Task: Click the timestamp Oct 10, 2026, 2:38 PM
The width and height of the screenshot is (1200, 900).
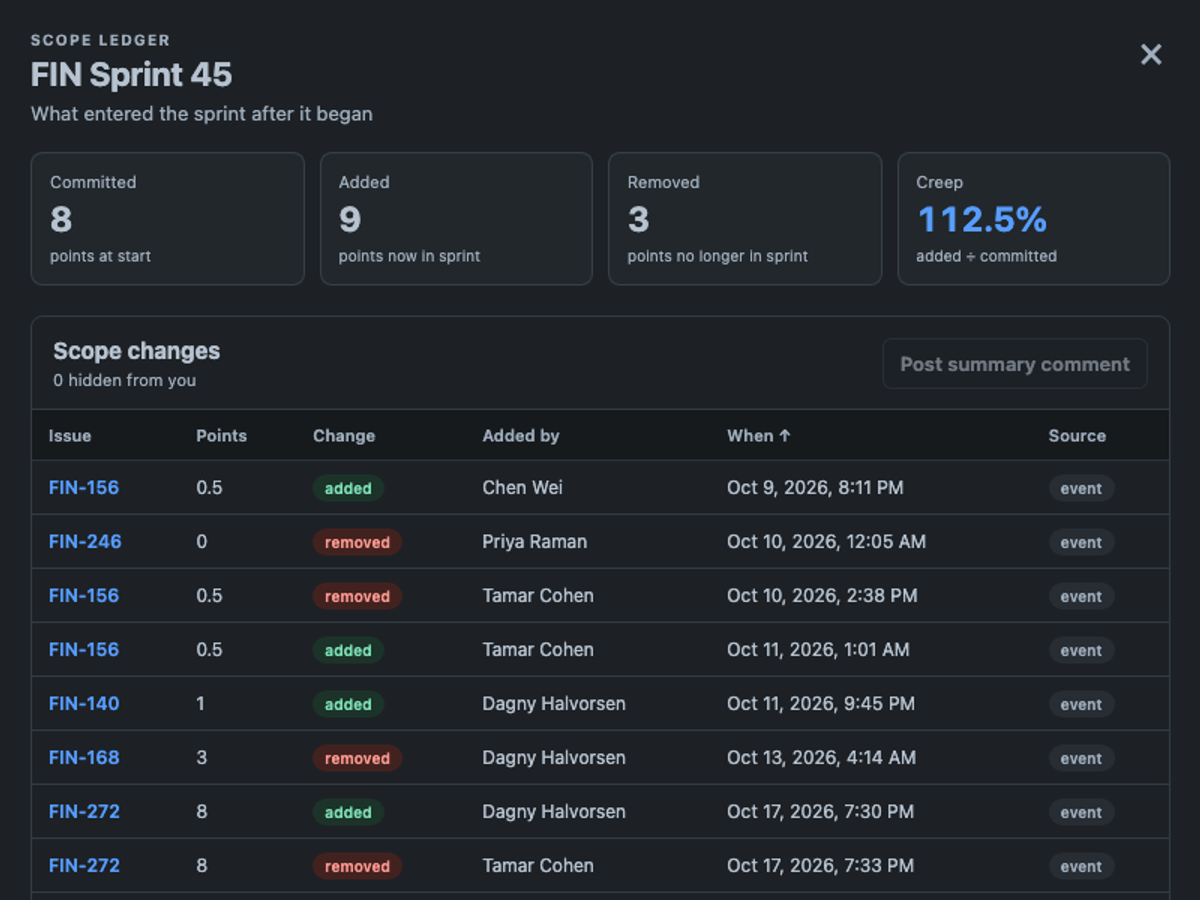Action: pyautogui.click(x=822, y=596)
